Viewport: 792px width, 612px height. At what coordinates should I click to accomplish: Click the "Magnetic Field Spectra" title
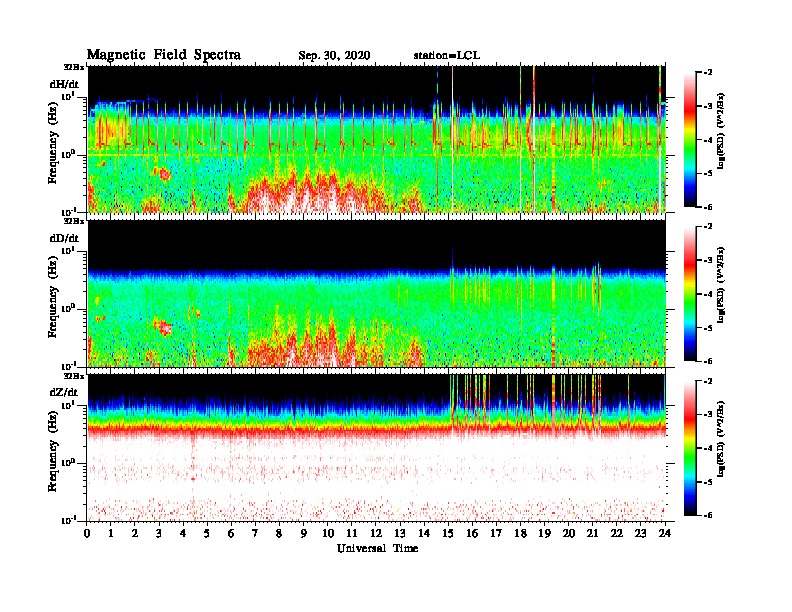(164, 55)
